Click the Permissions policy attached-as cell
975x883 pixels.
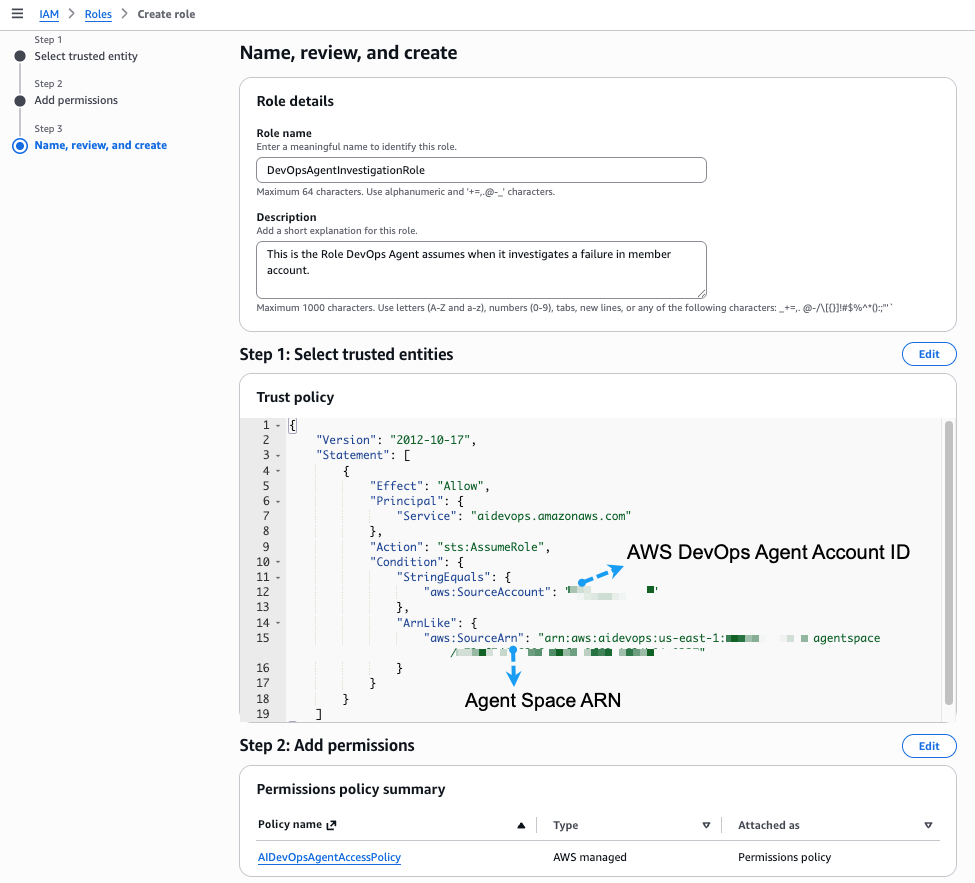point(784,858)
